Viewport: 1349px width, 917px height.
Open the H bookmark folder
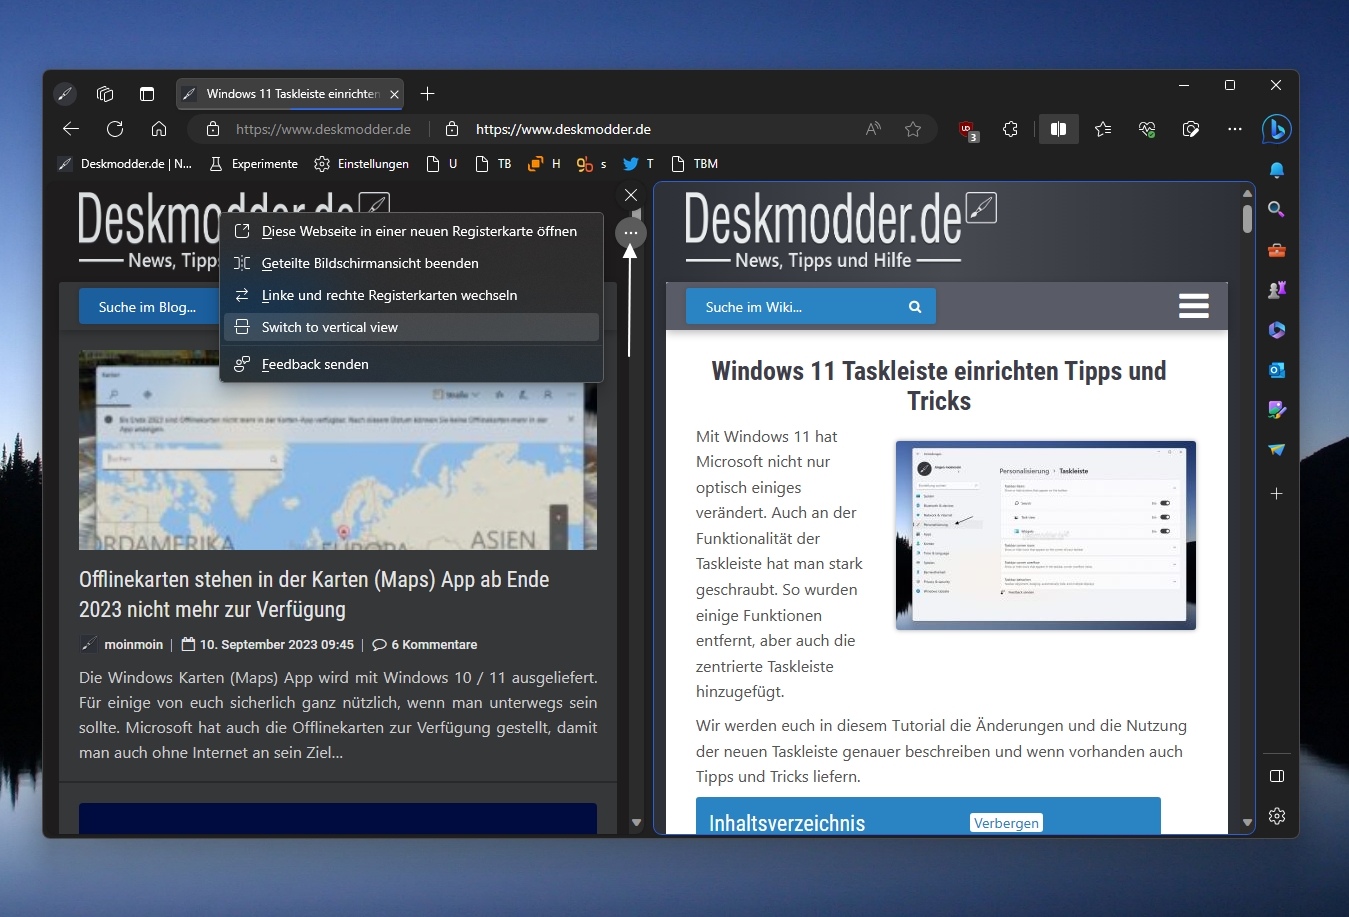[545, 164]
